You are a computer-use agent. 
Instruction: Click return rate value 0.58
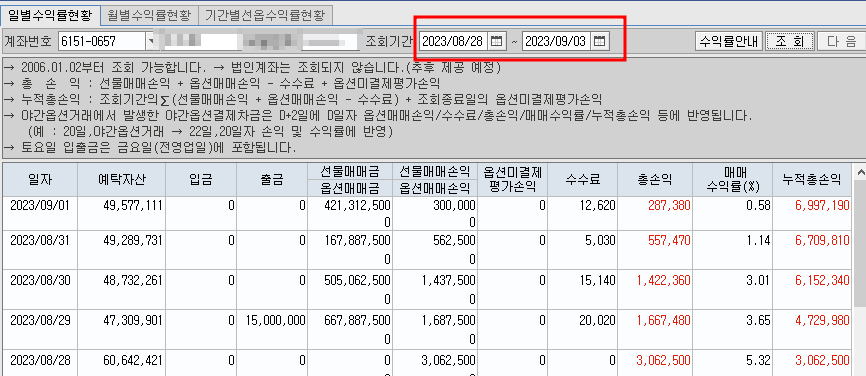click(758, 205)
